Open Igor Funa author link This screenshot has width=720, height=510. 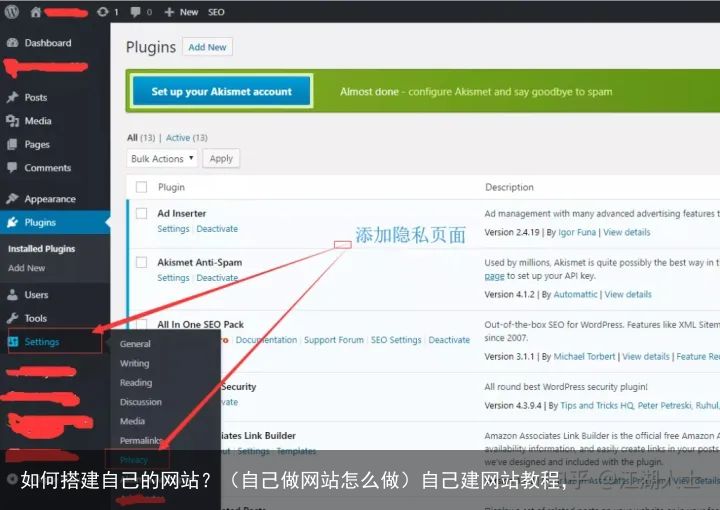tap(577, 232)
